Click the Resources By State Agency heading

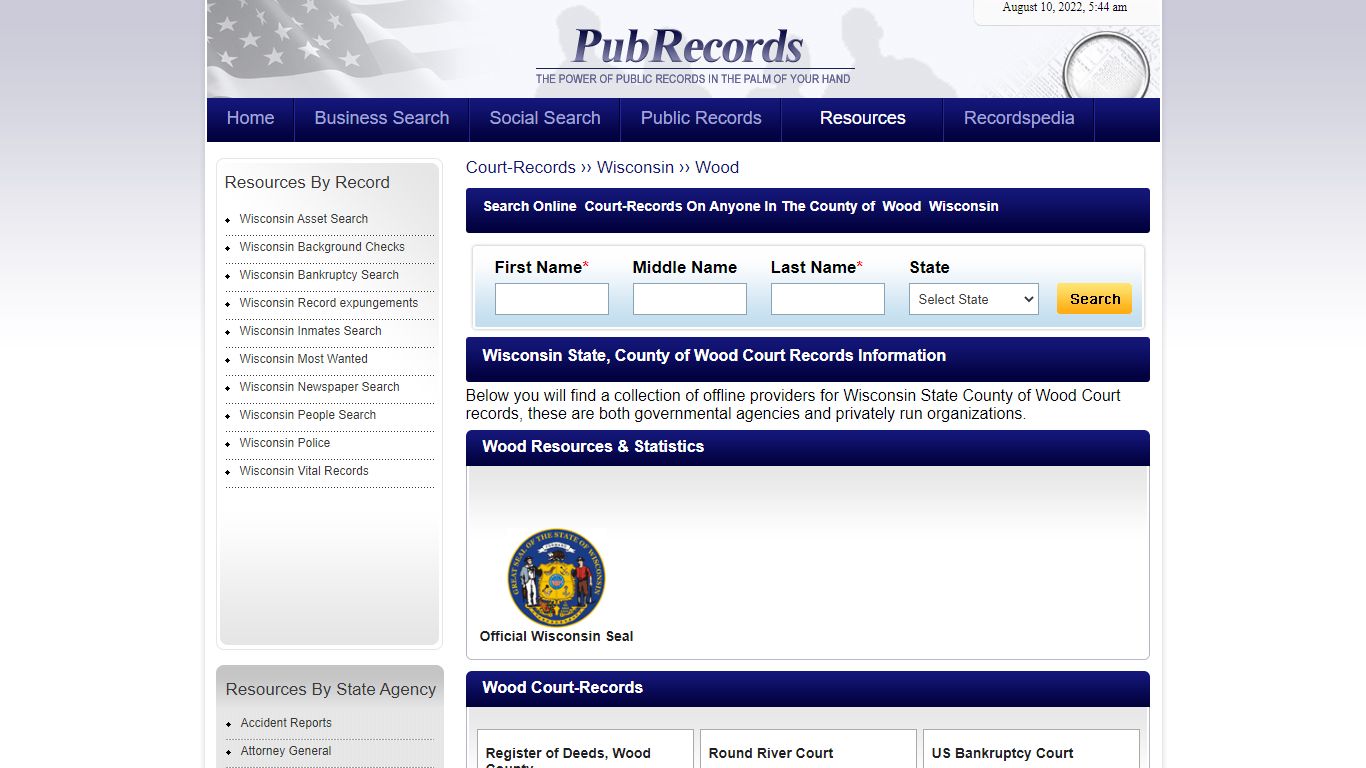(x=331, y=689)
